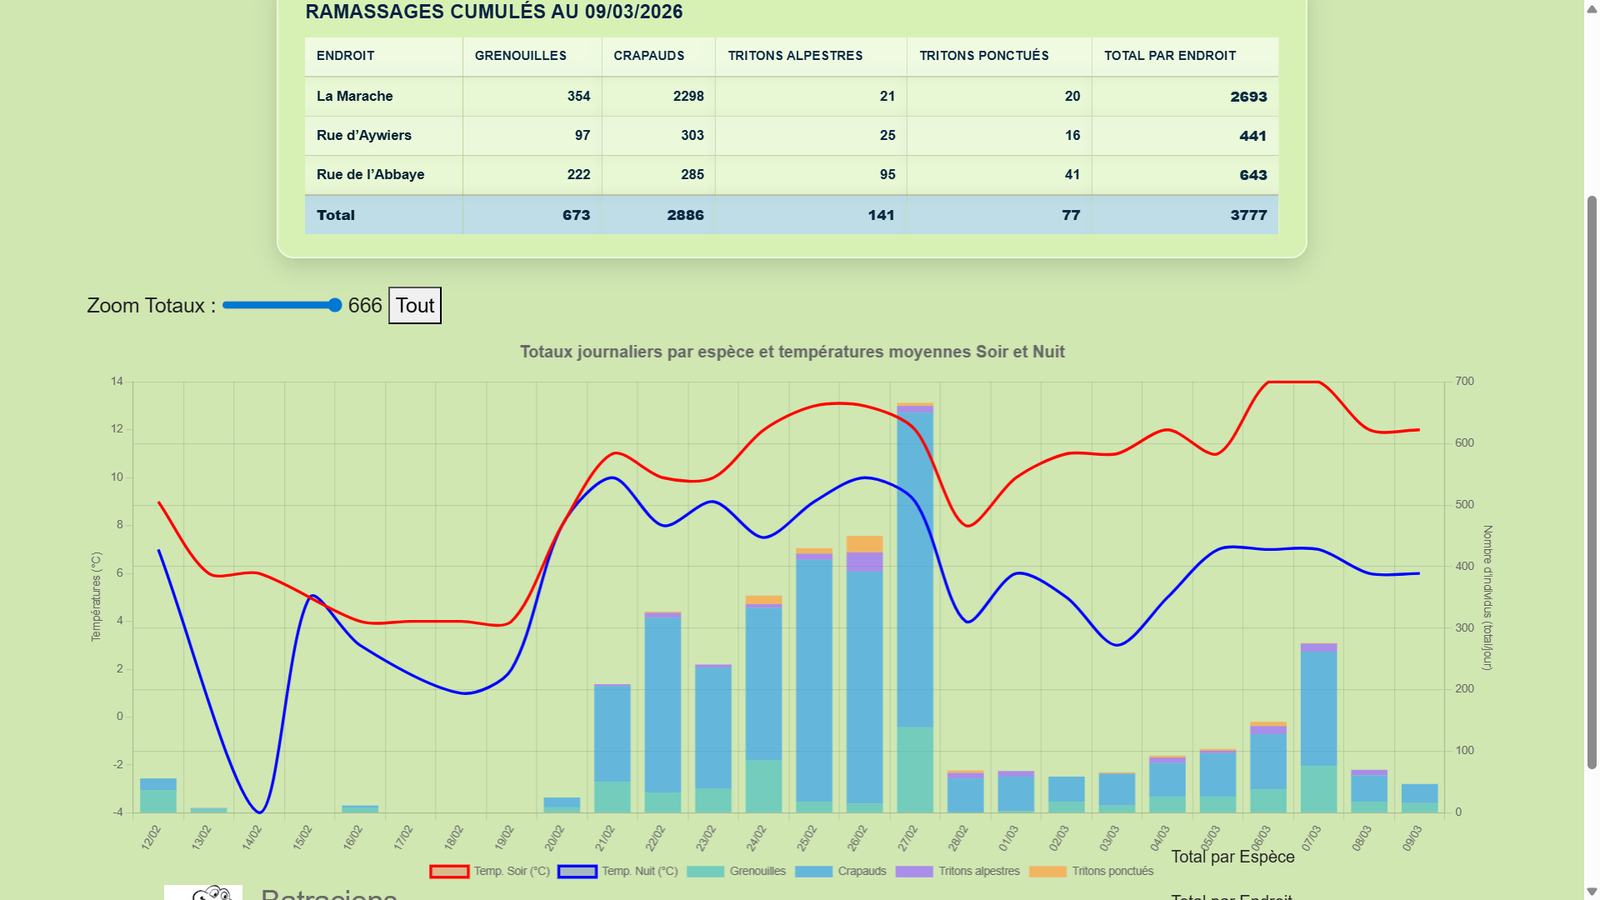Hide the Grenouilles dataset via legend
This screenshot has width=1600, height=900.
[x=706, y=871]
